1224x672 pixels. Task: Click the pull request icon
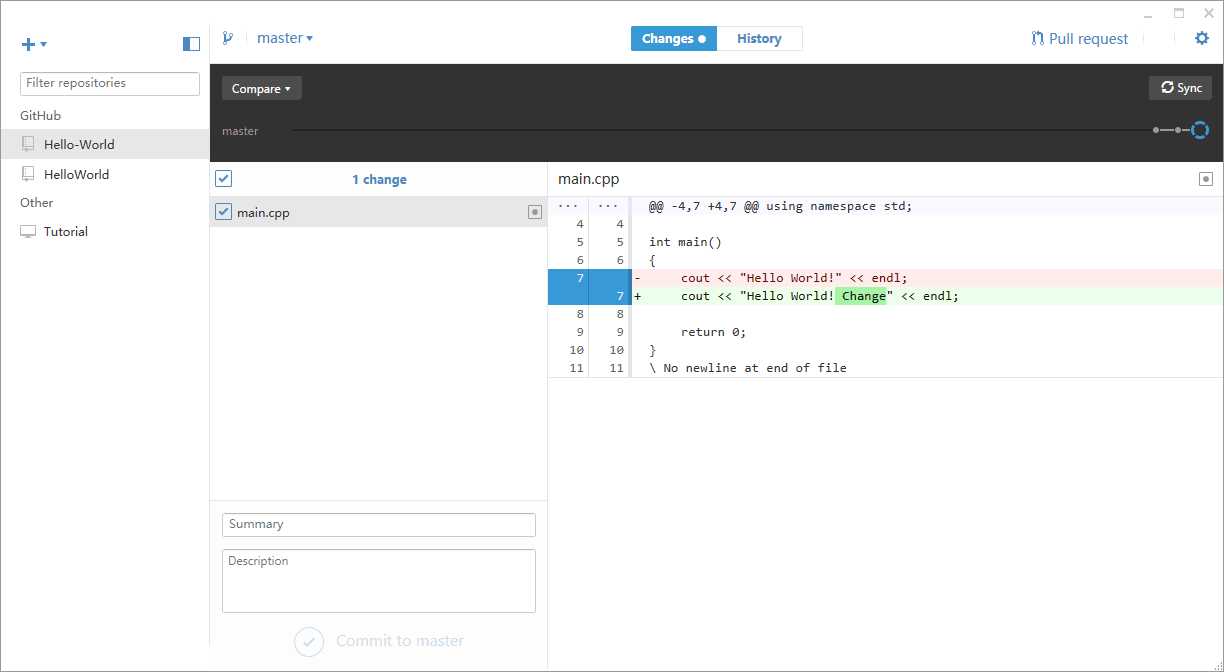pyautogui.click(x=1037, y=39)
